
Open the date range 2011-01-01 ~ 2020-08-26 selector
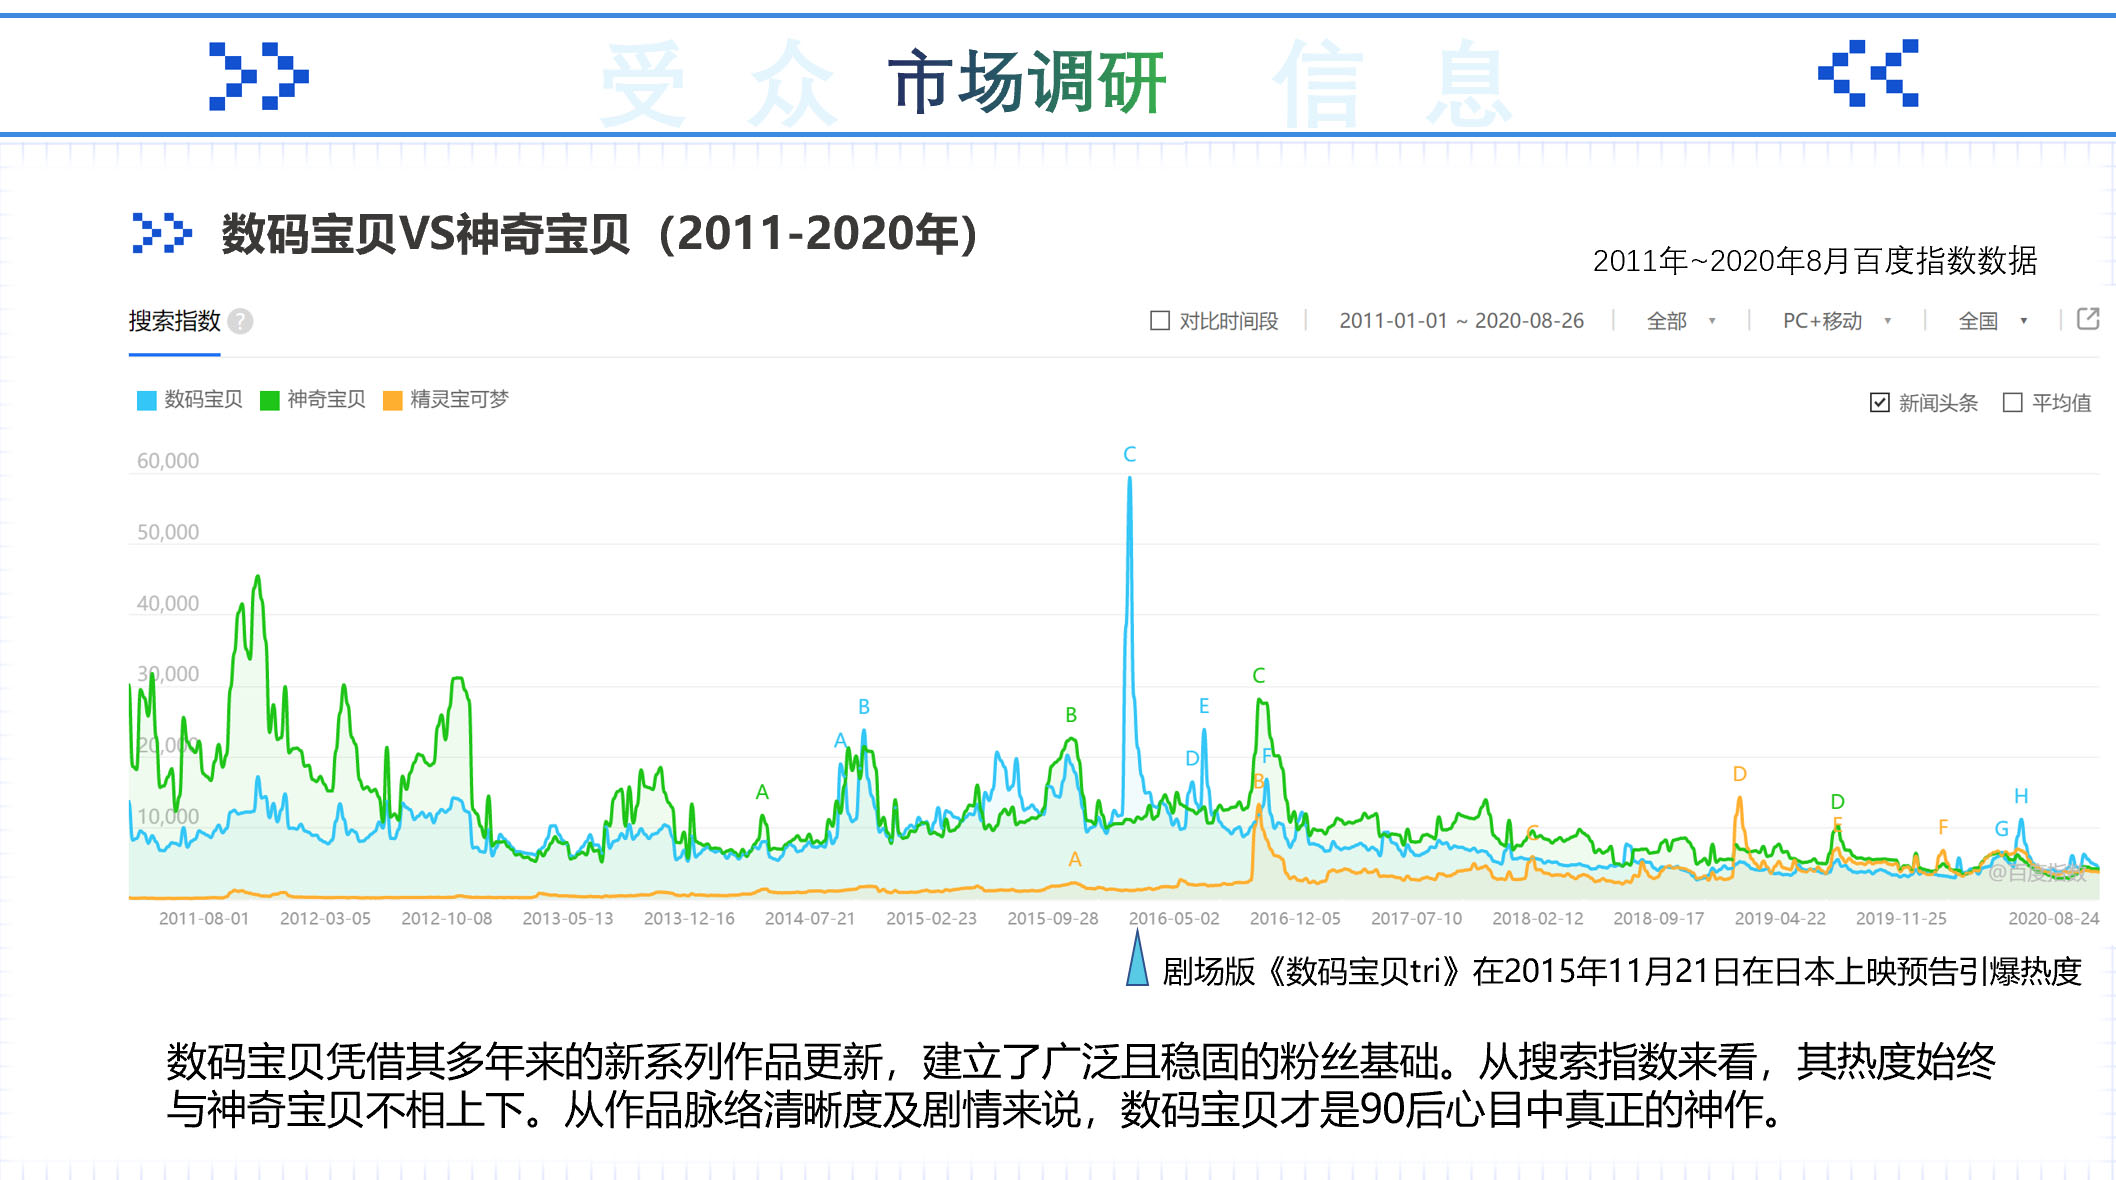click(1461, 321)
